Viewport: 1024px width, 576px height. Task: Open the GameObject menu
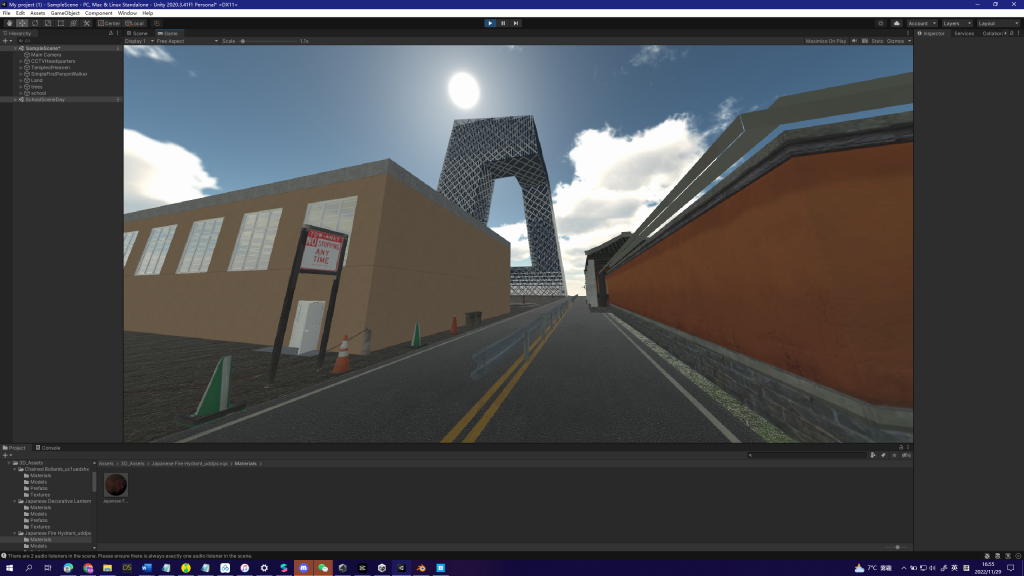[x=65, y=13]
